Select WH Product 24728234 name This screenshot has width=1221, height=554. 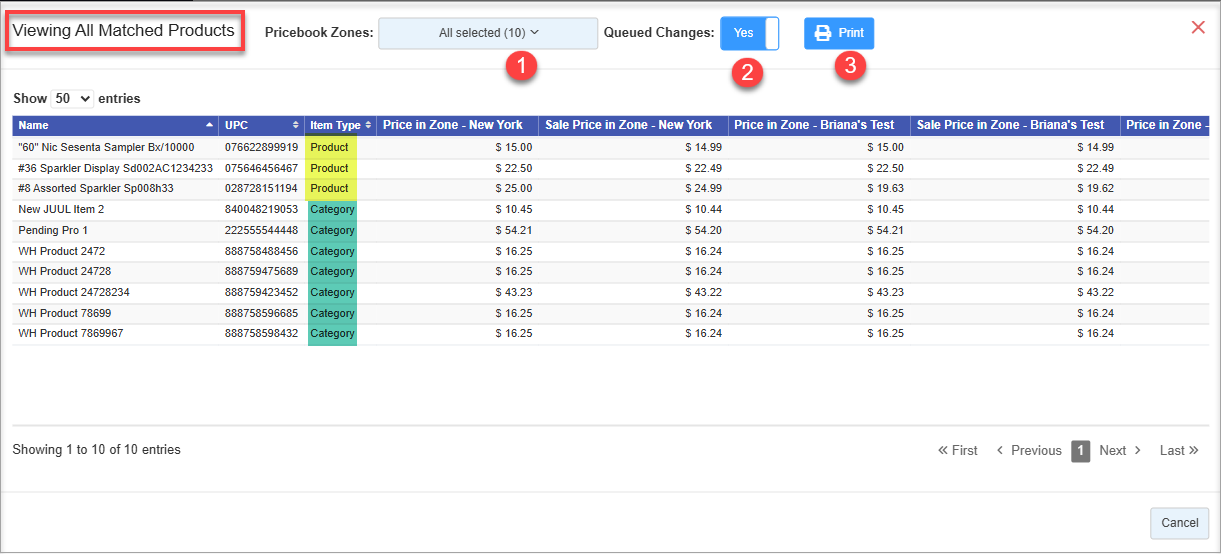point(74,292)
